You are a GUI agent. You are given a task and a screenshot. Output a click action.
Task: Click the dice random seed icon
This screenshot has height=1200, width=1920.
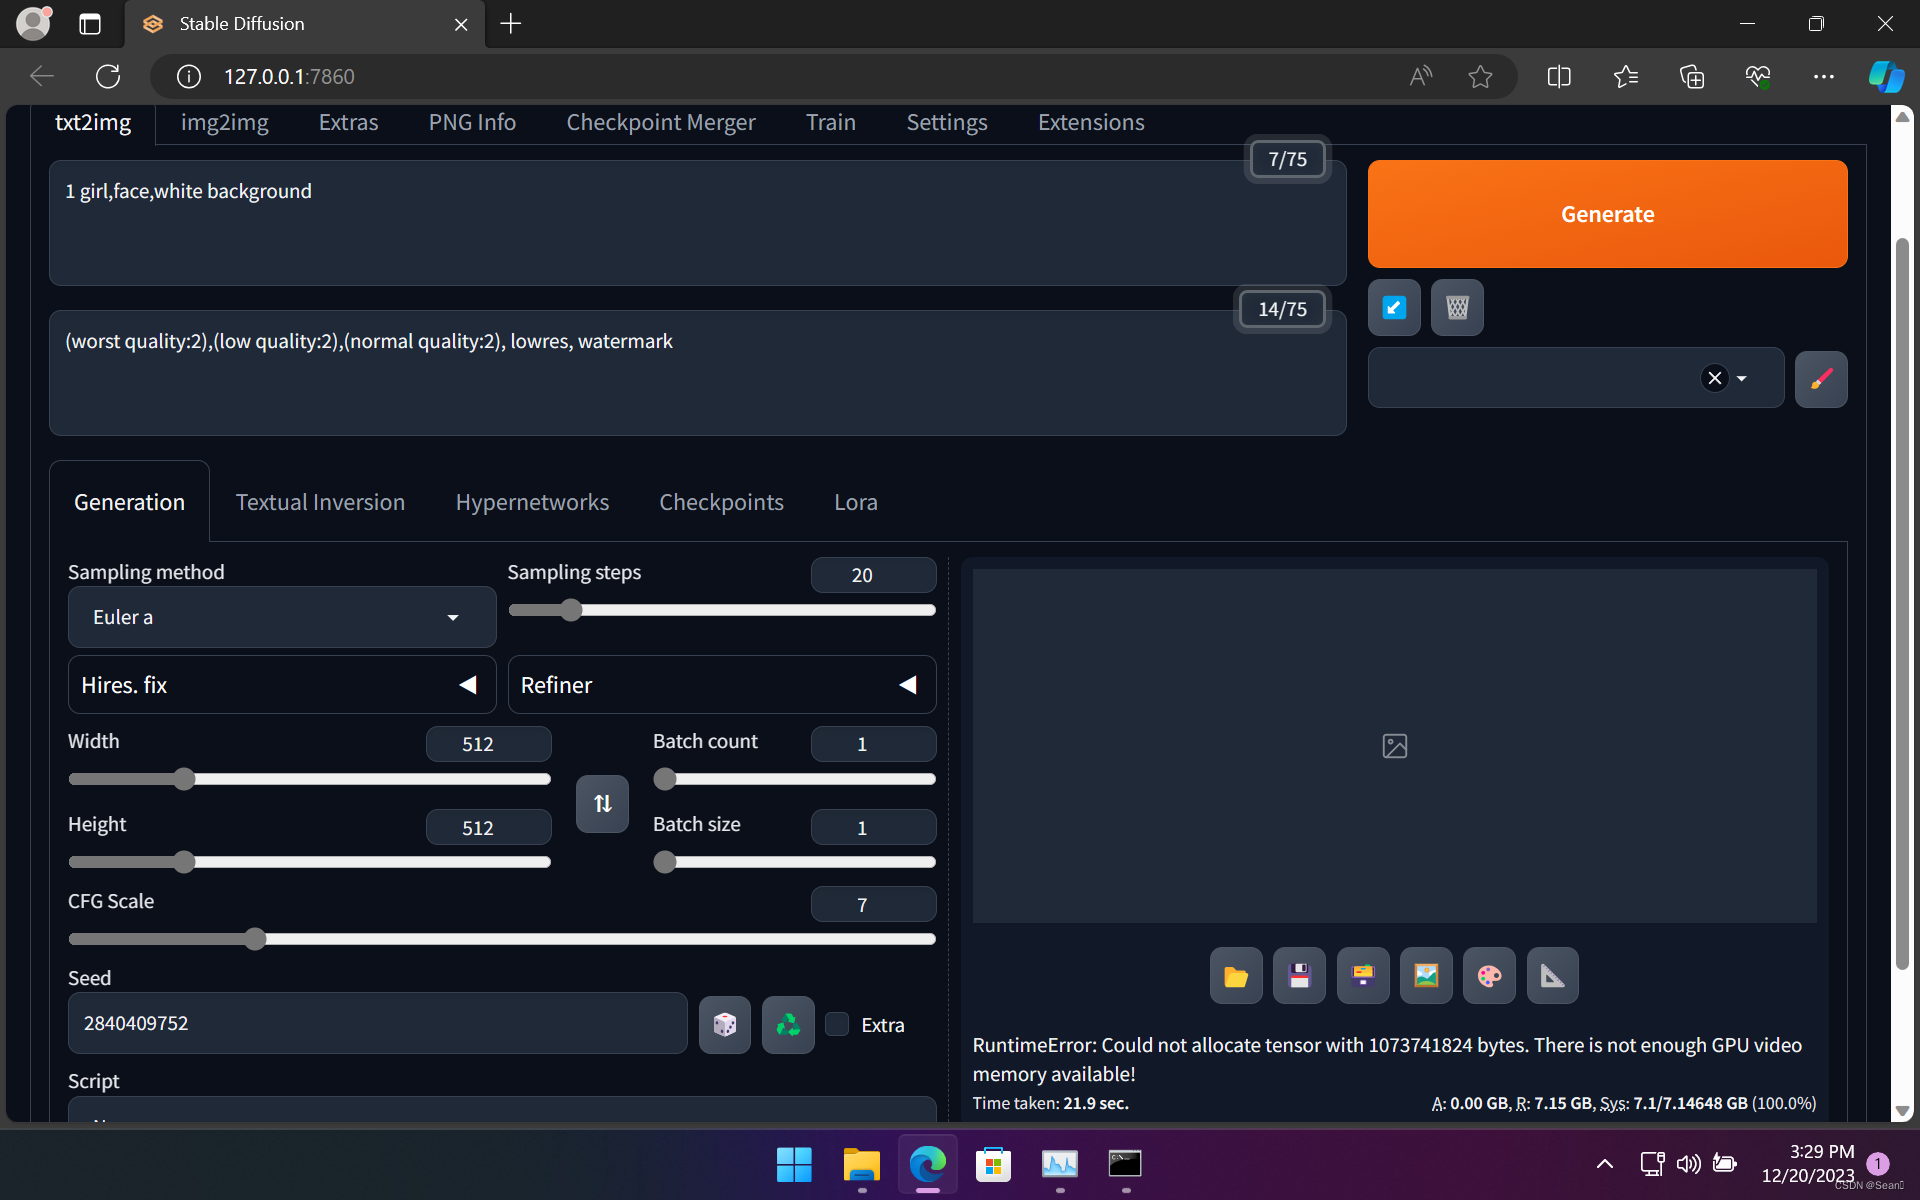click(724, 1024)
